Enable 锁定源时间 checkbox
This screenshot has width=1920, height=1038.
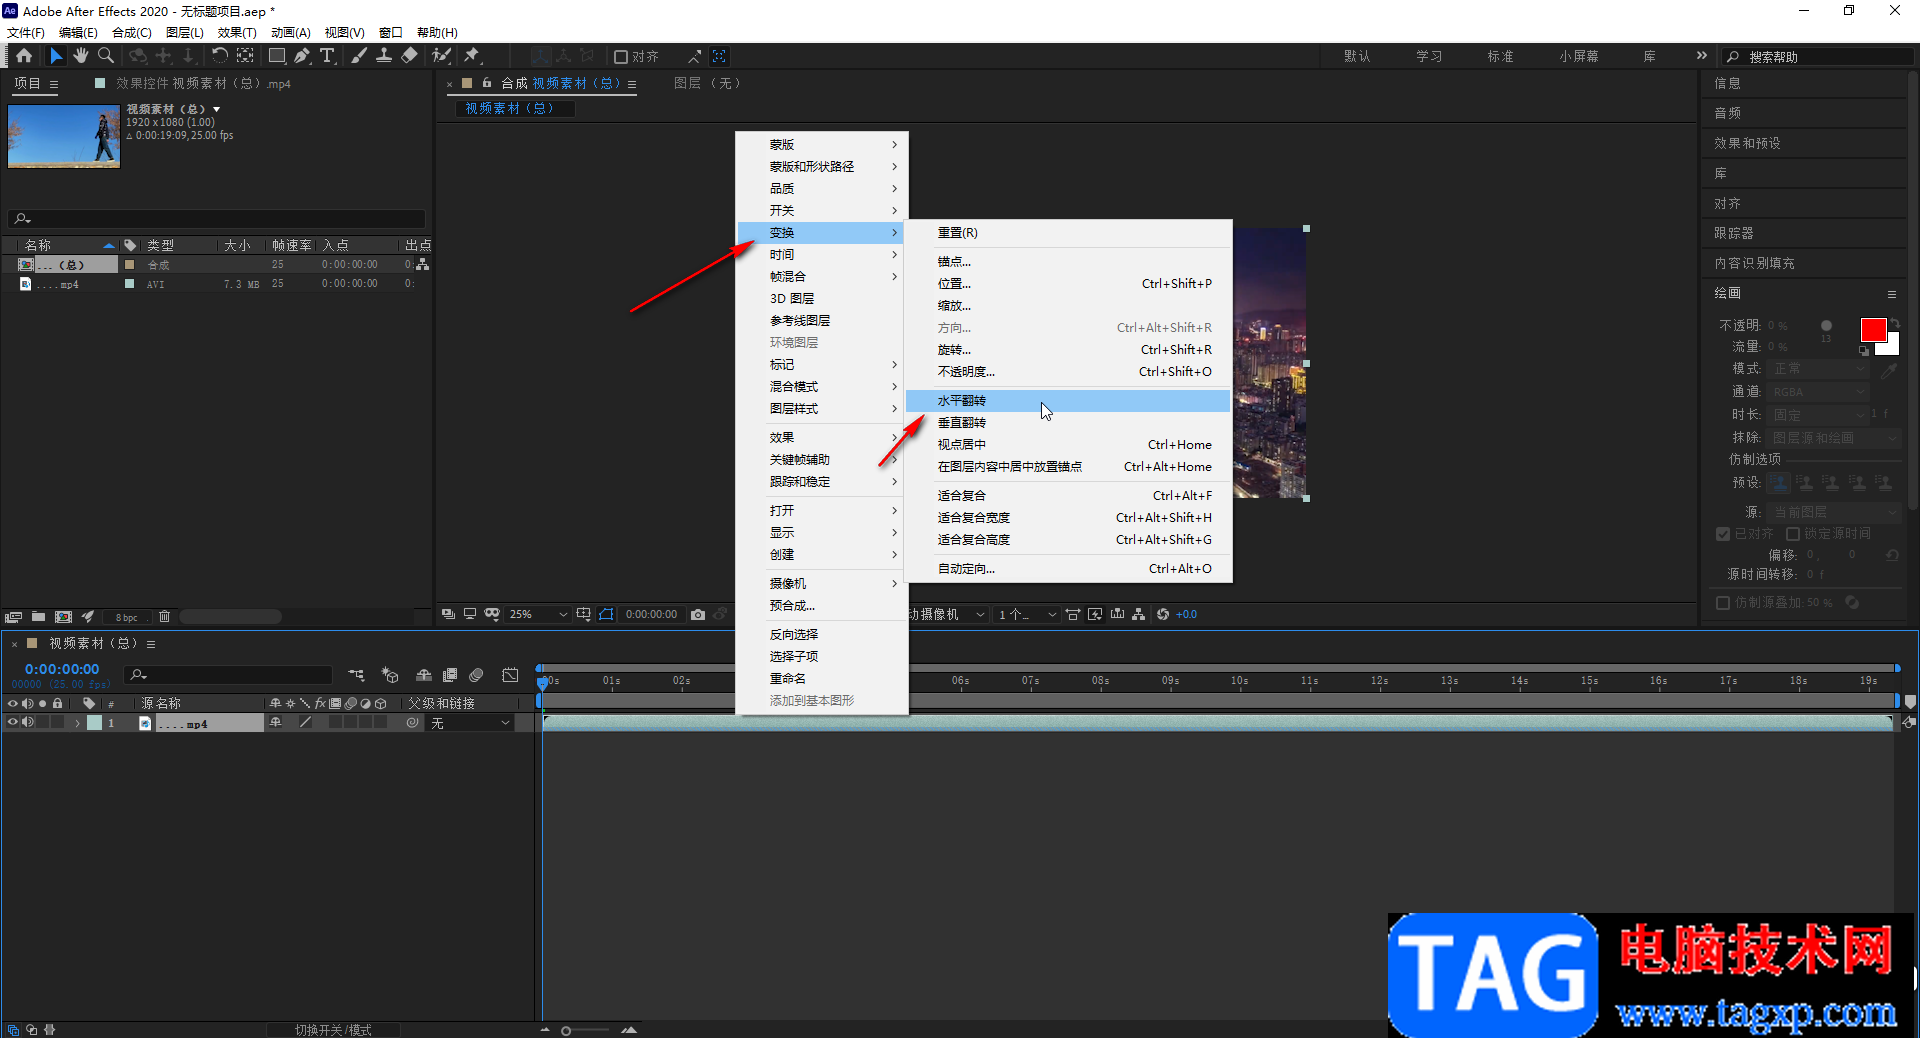(1793, 534)
